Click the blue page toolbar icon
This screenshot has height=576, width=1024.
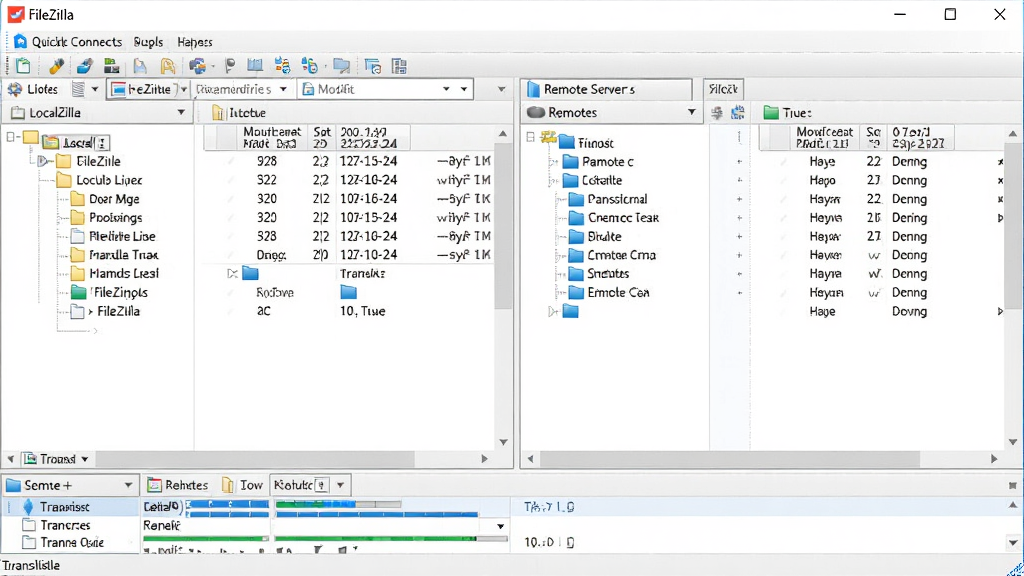click(140, 65)
